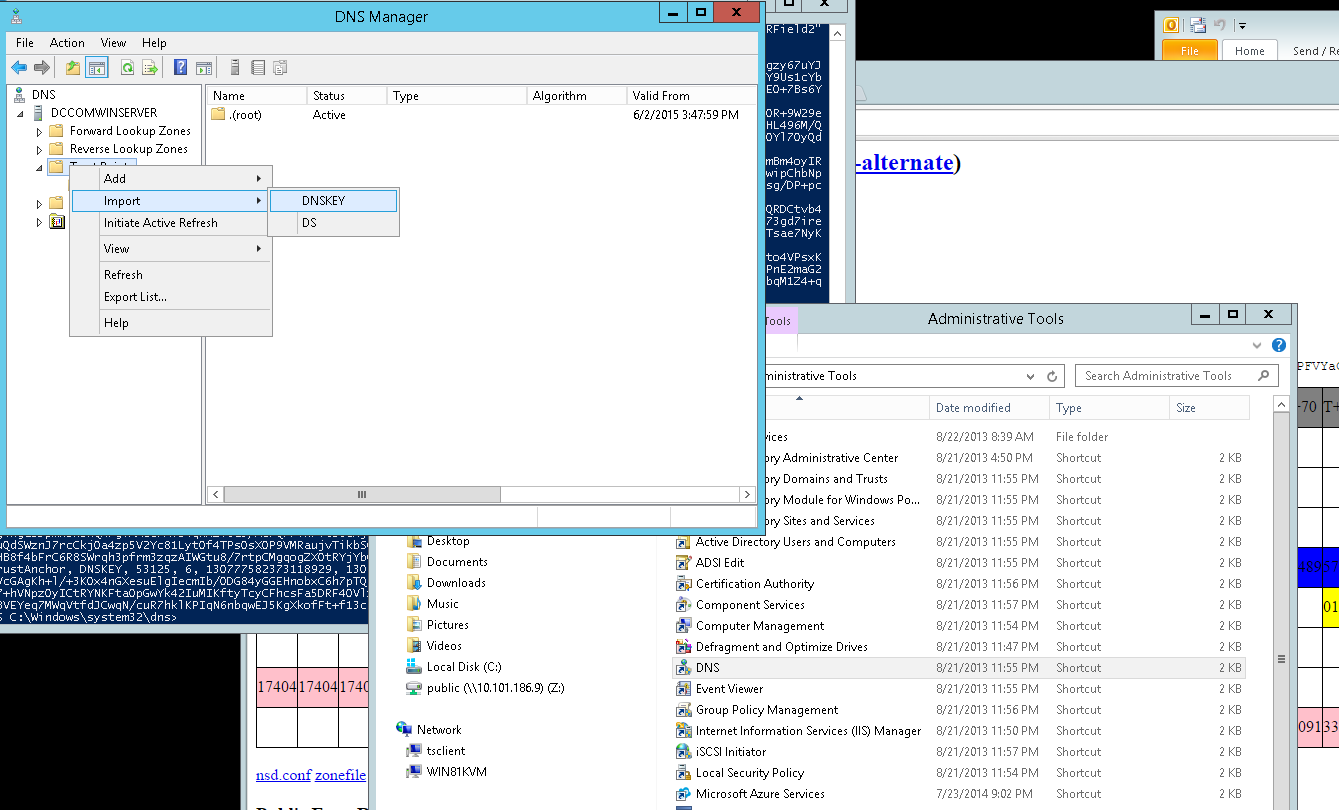The image size is (1339, 810).
Task: Choose DNSKEY from the Import submenu
Action: [334, 201]
